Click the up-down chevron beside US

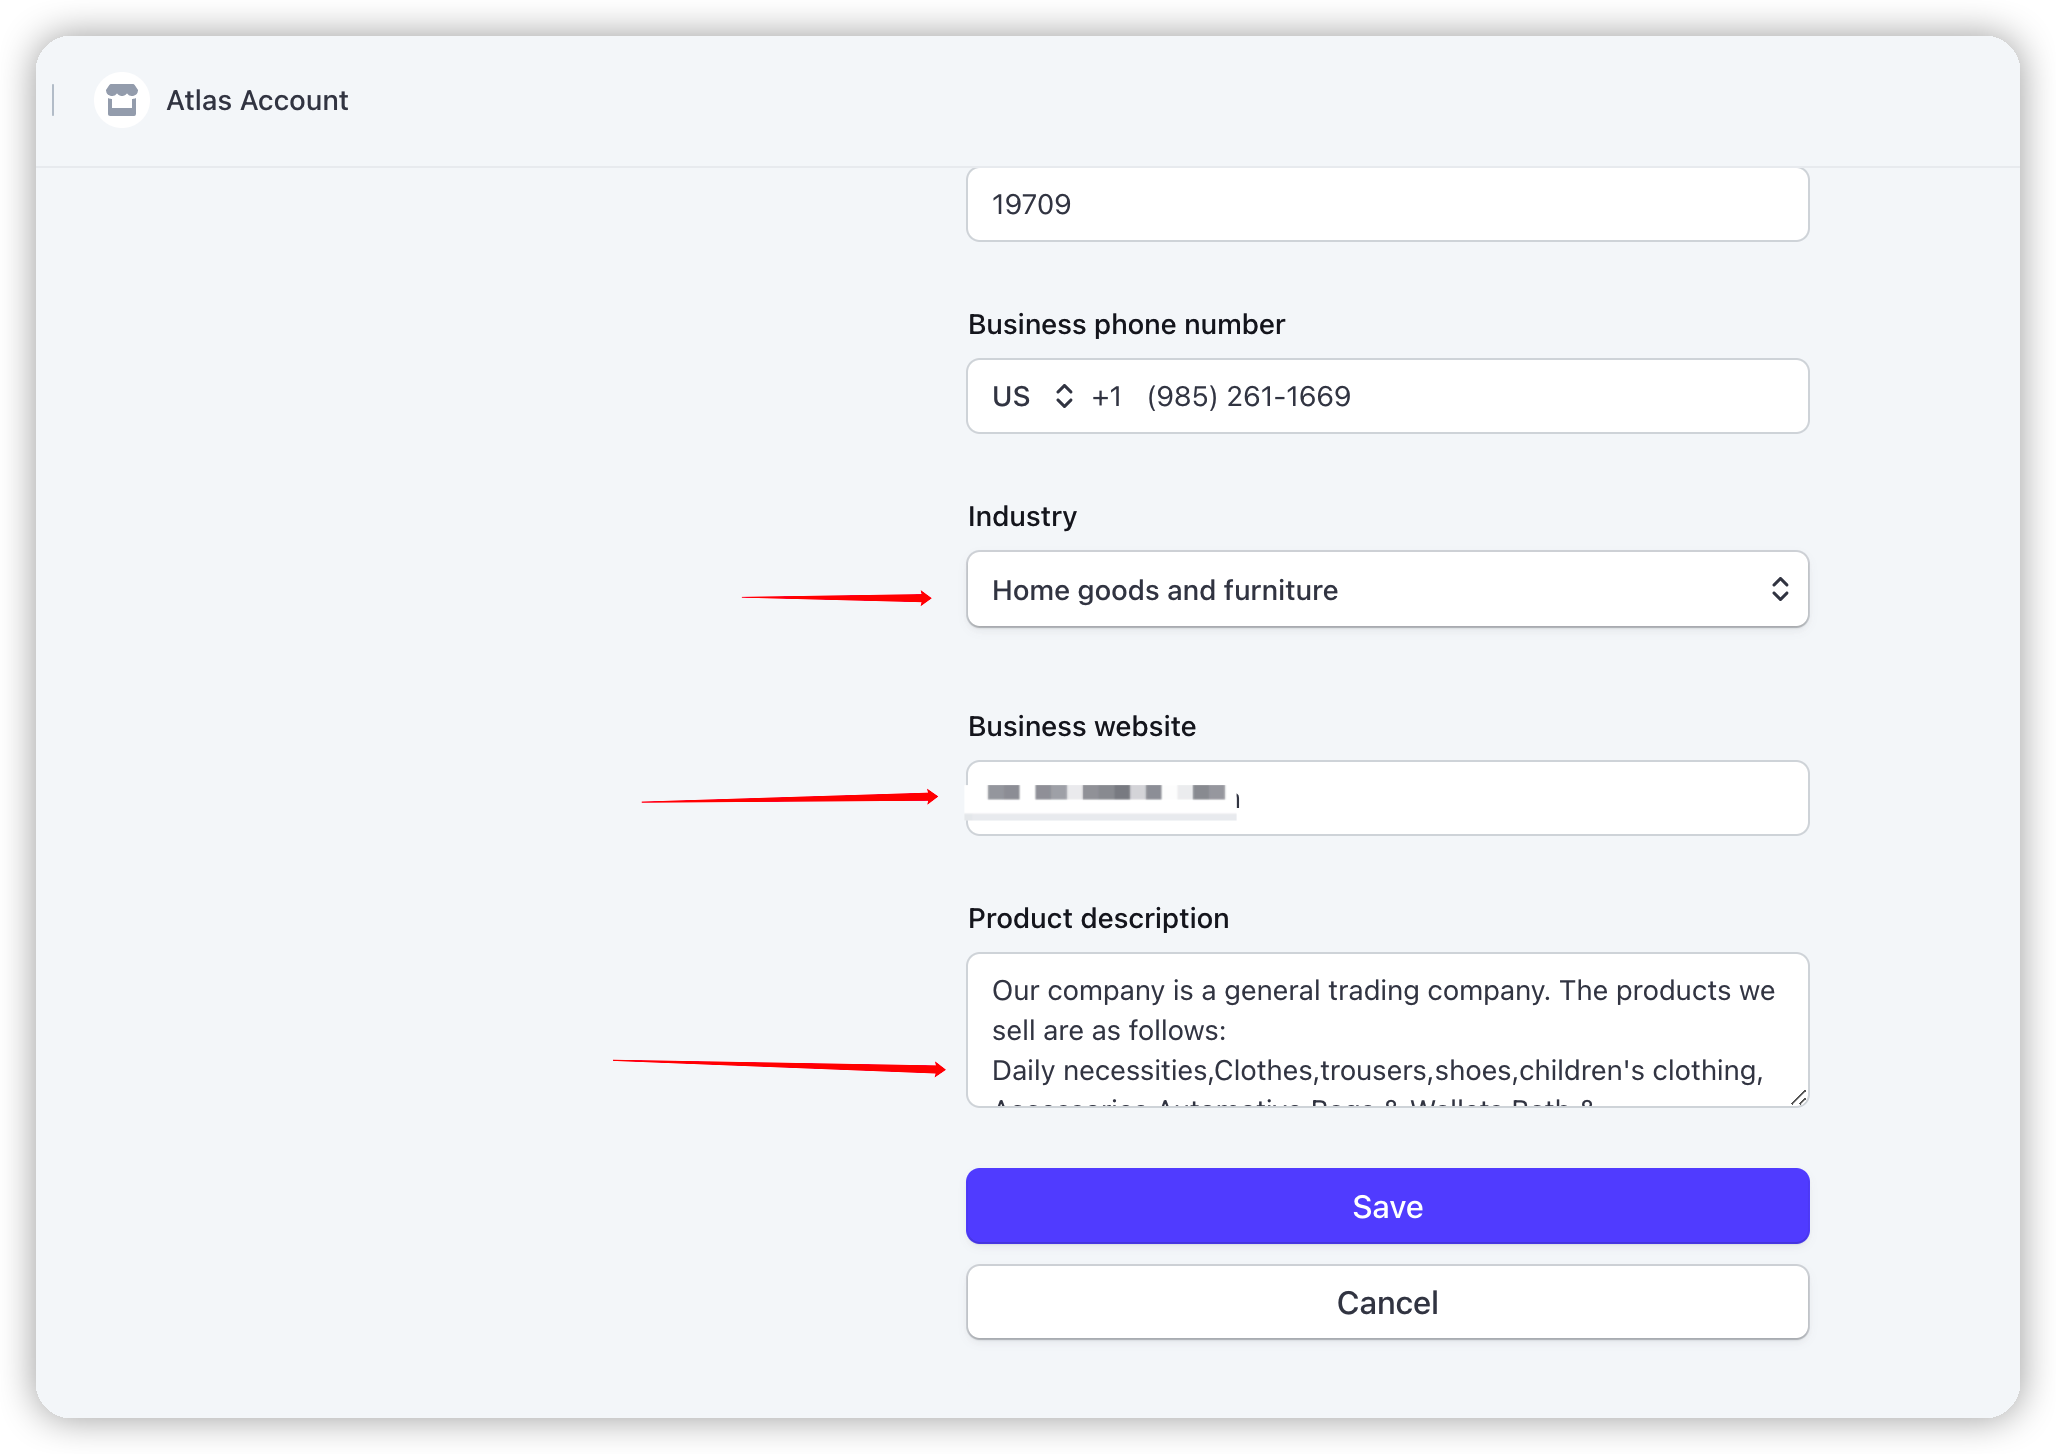[x=1064, y=397]
